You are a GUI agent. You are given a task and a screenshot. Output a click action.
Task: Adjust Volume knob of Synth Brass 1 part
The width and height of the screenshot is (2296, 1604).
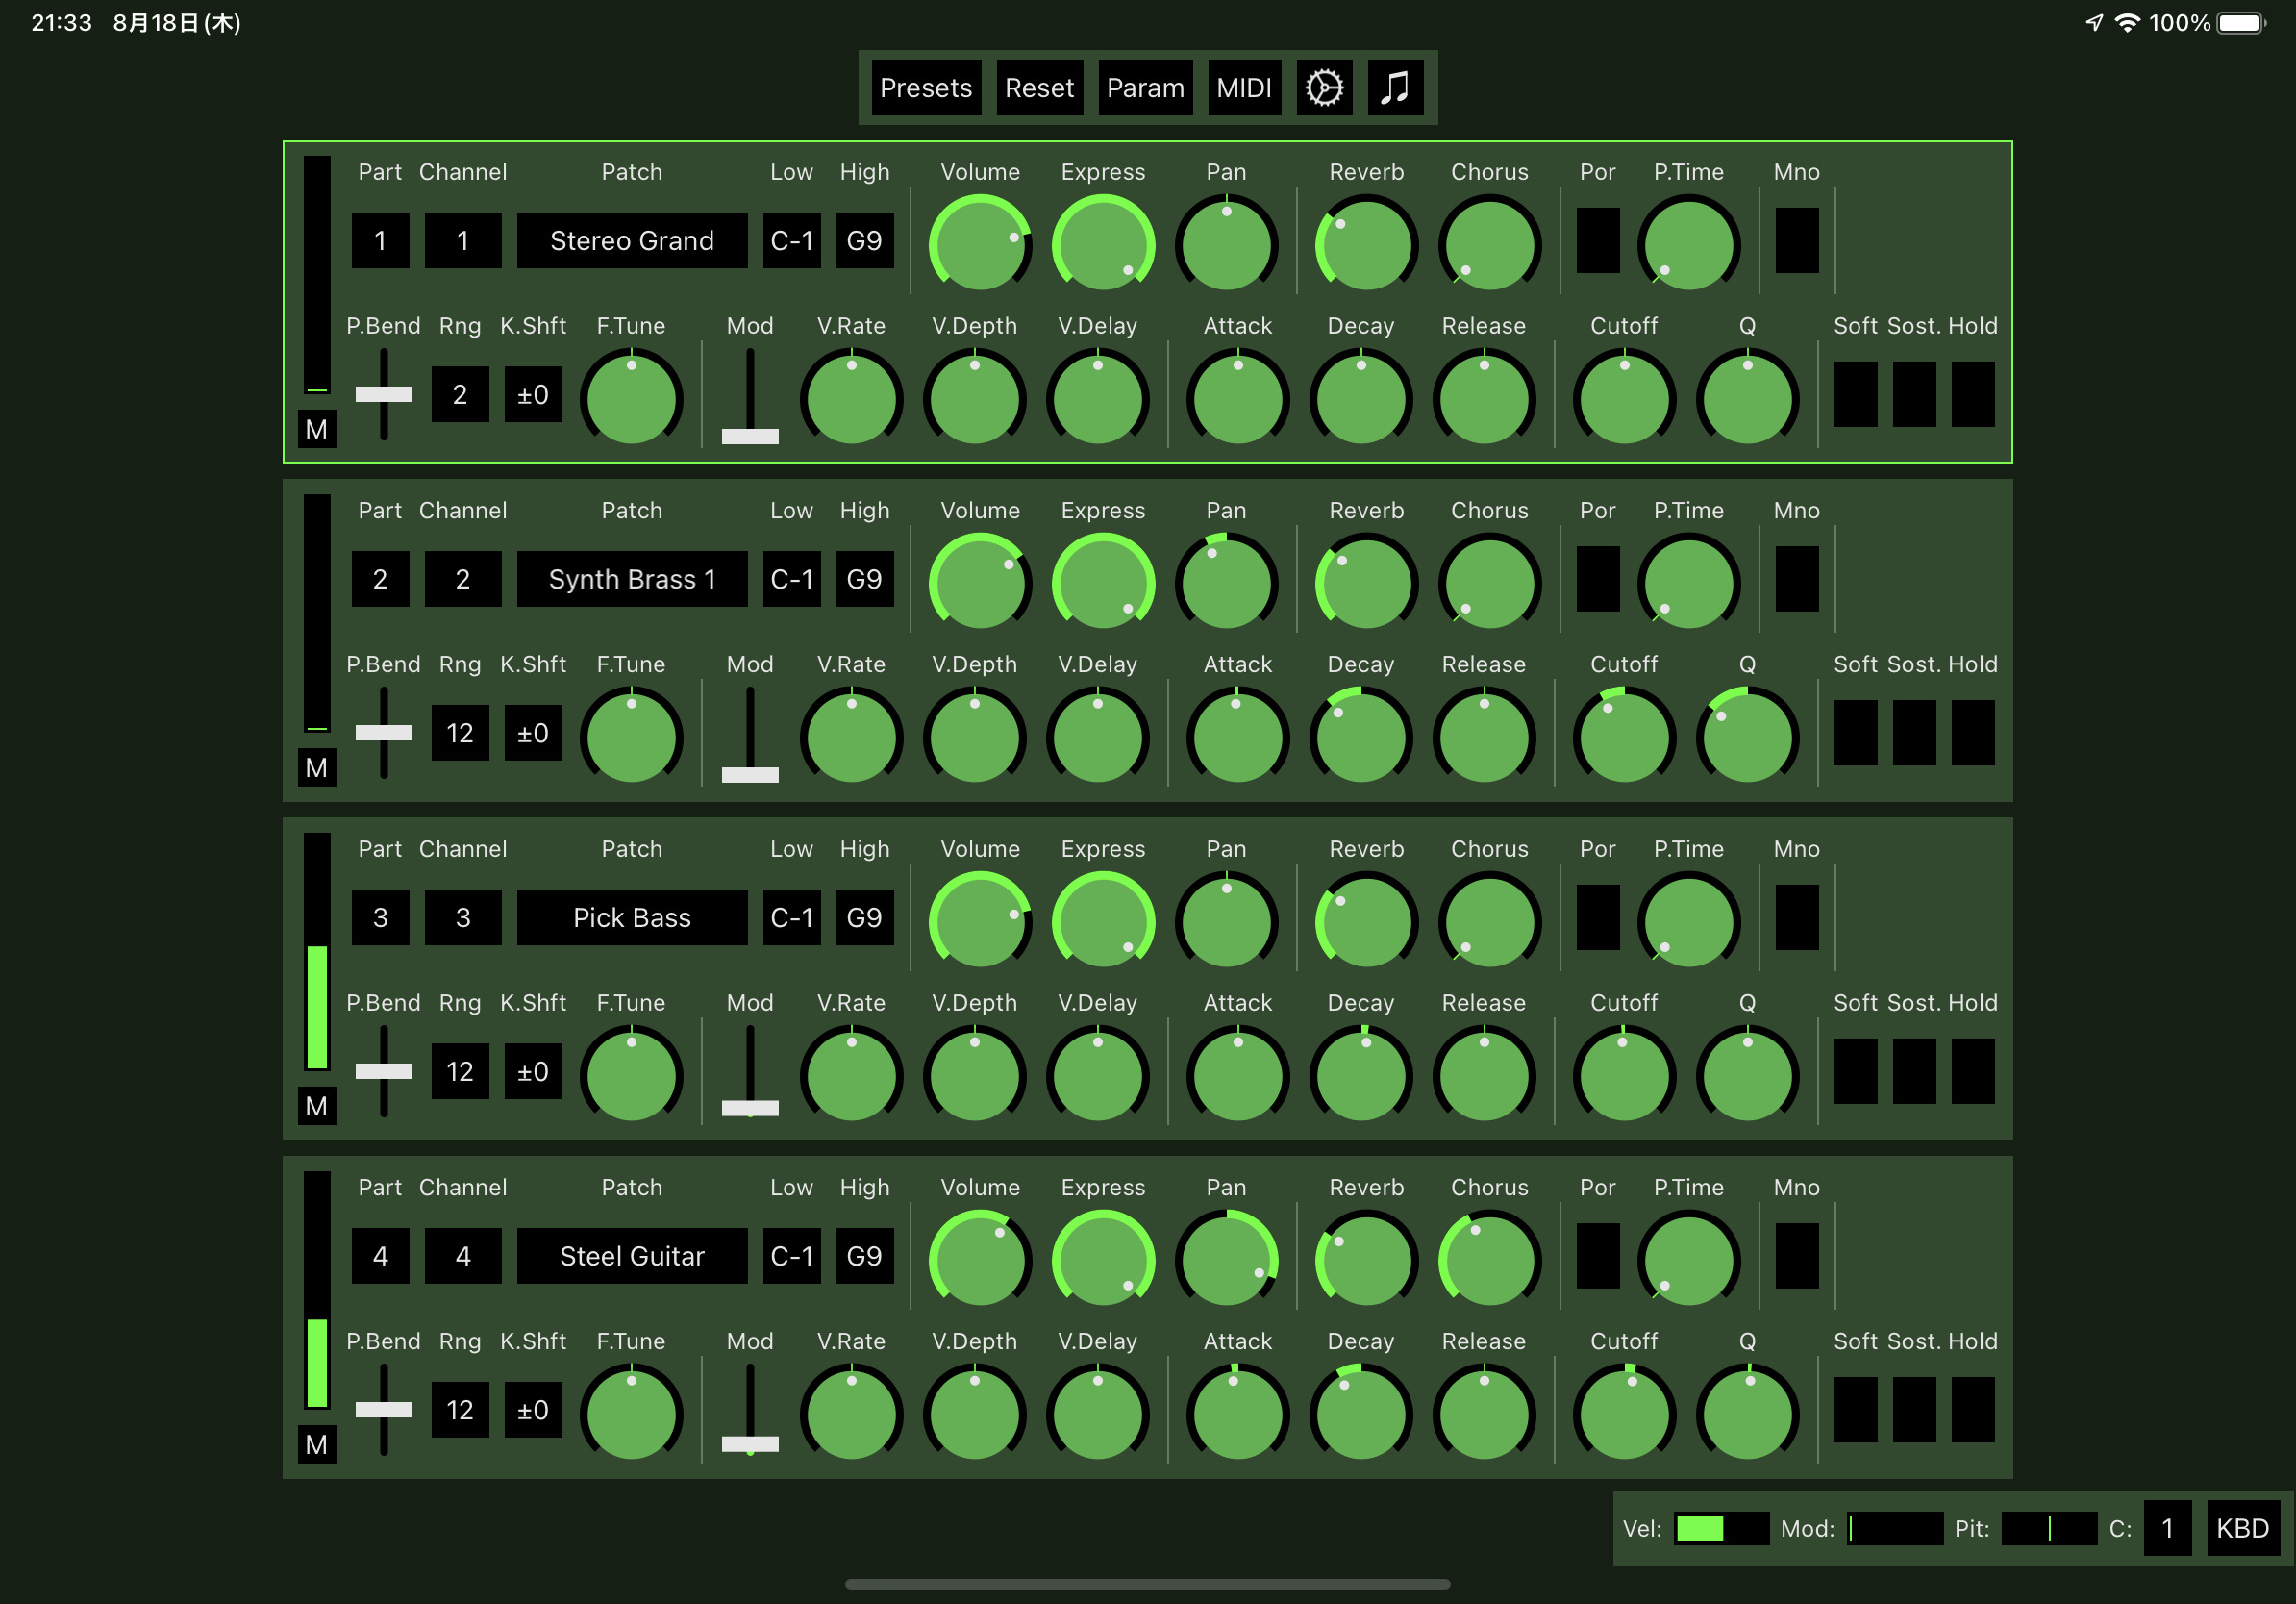(x=980, y=583)
